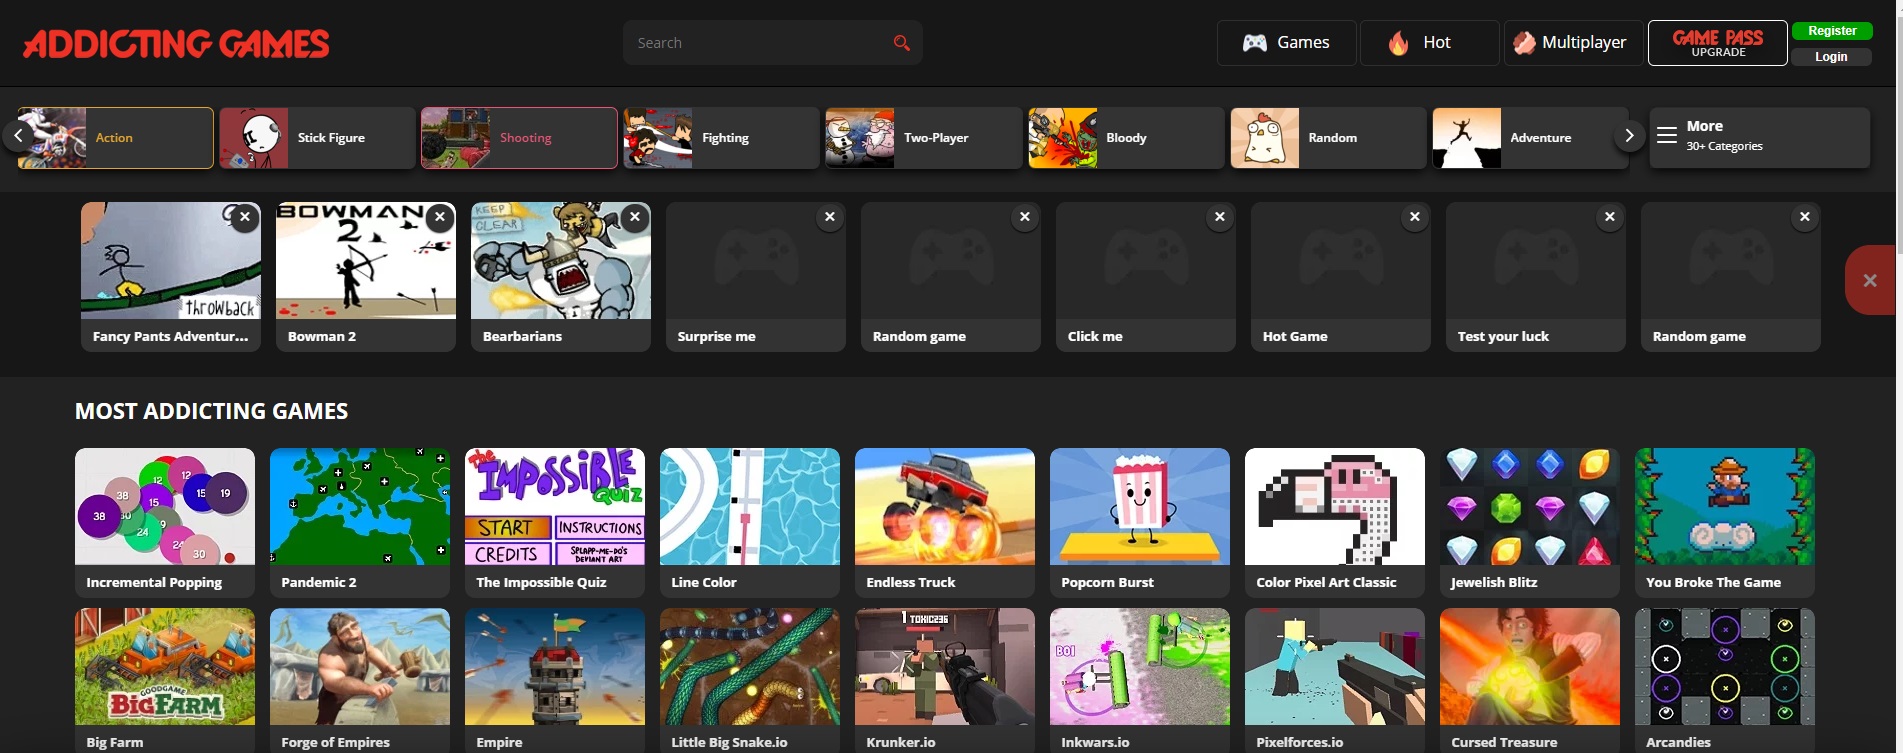The height and width of the screenshot is (753, 1903).
Task: Open the Hot games menu
Action: (1429, 43)
